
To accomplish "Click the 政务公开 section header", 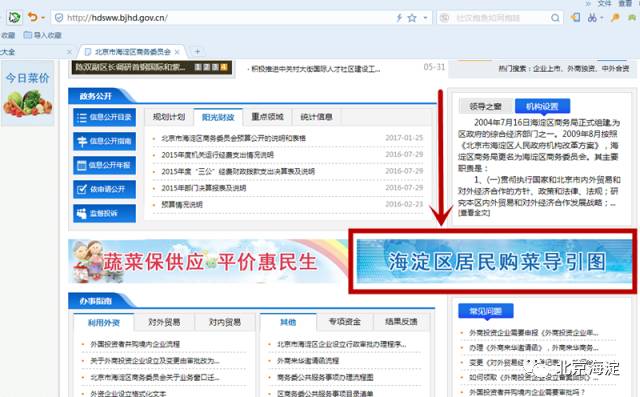I will coord(96,96).
